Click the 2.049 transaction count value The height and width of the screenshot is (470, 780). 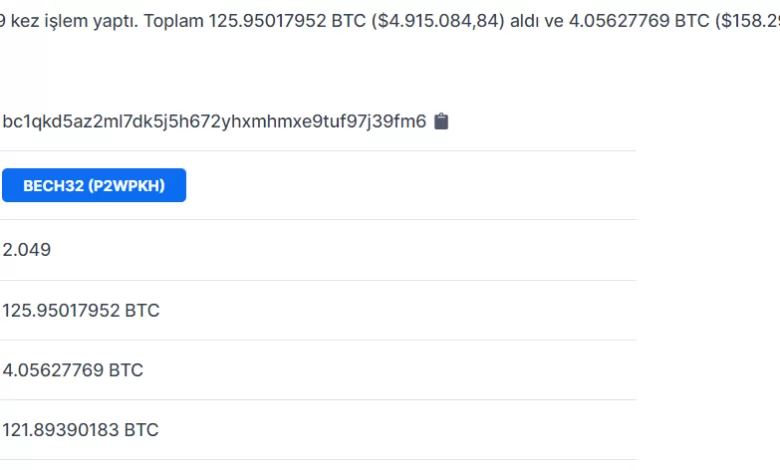coord(27,250)
